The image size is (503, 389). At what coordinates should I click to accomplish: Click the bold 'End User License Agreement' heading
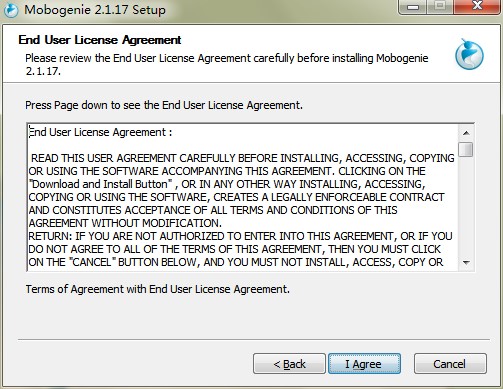point(100,40)
